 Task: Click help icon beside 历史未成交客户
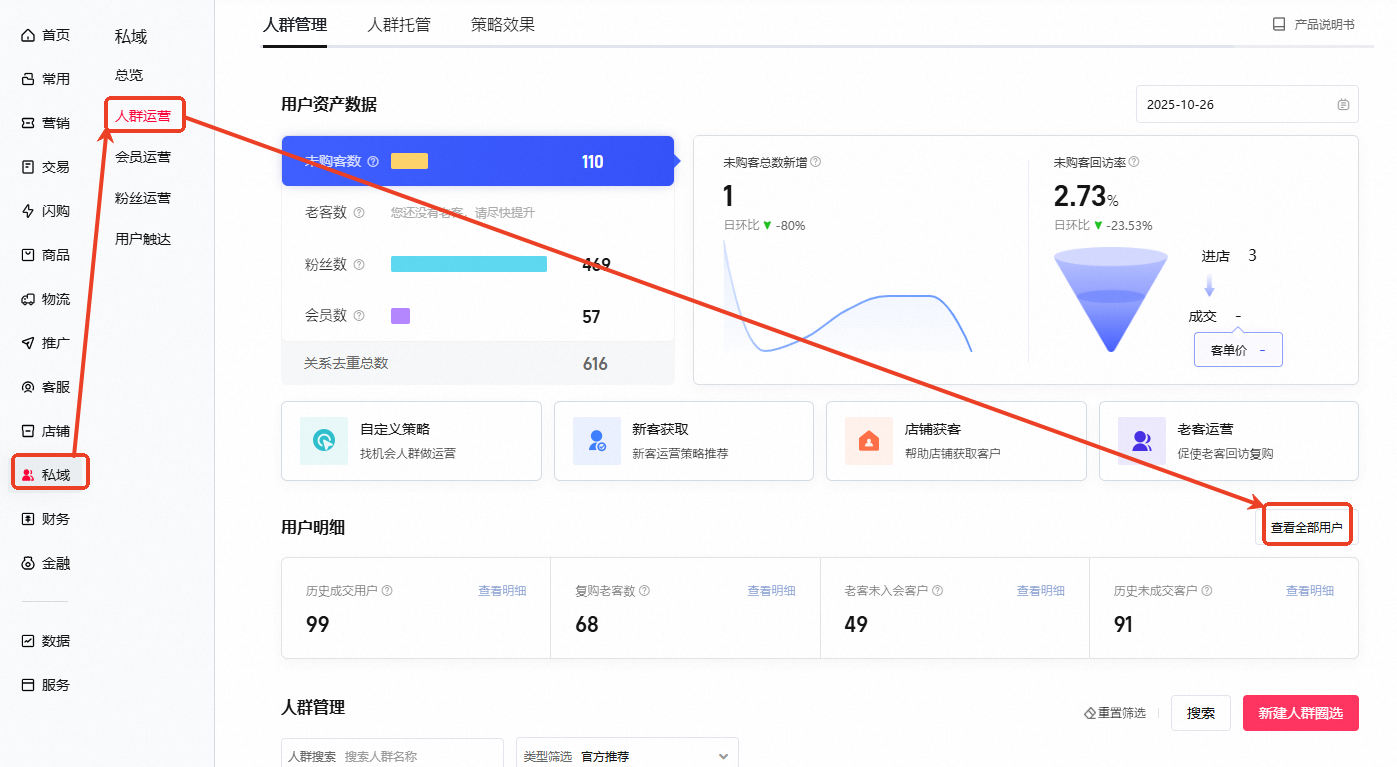[1207, 591]
